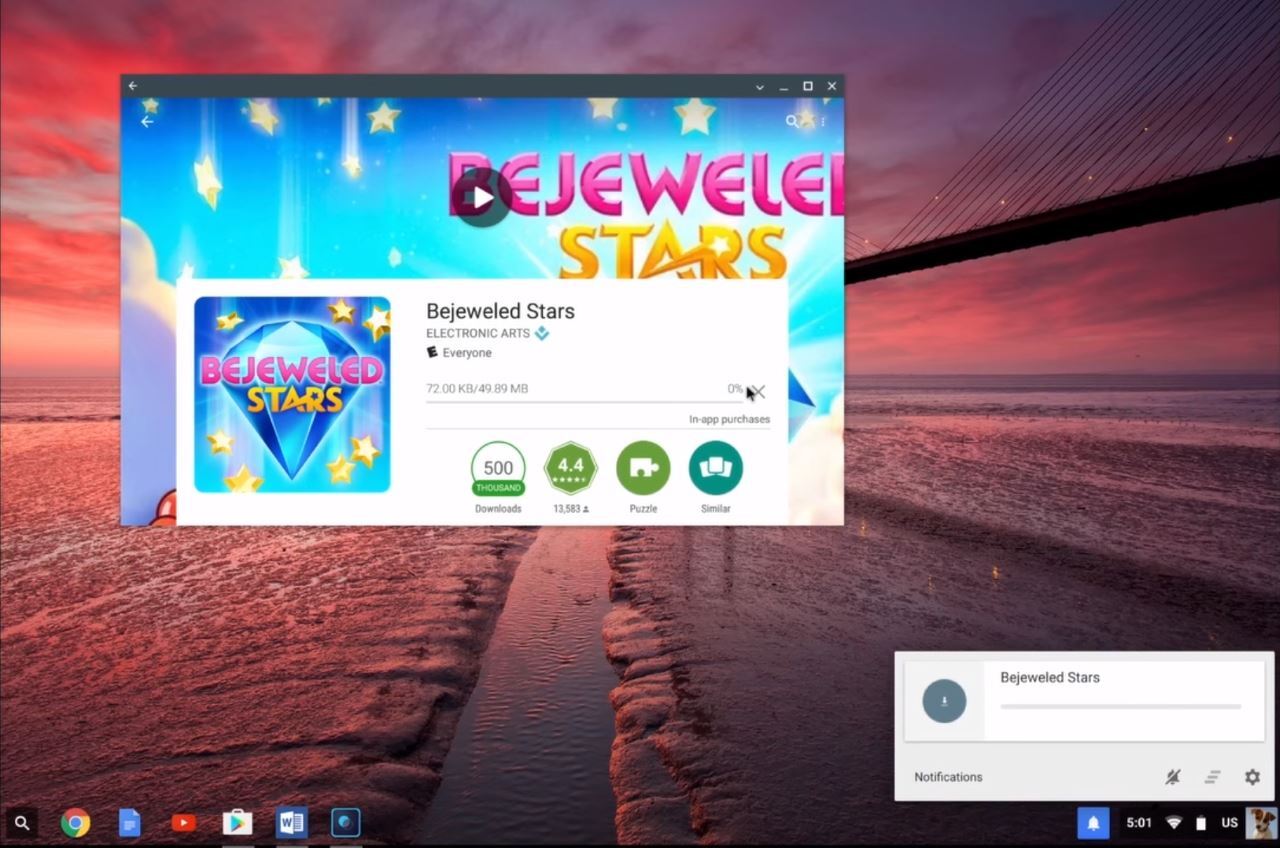
Task: Open notification settings gear
Action: 1252,777
